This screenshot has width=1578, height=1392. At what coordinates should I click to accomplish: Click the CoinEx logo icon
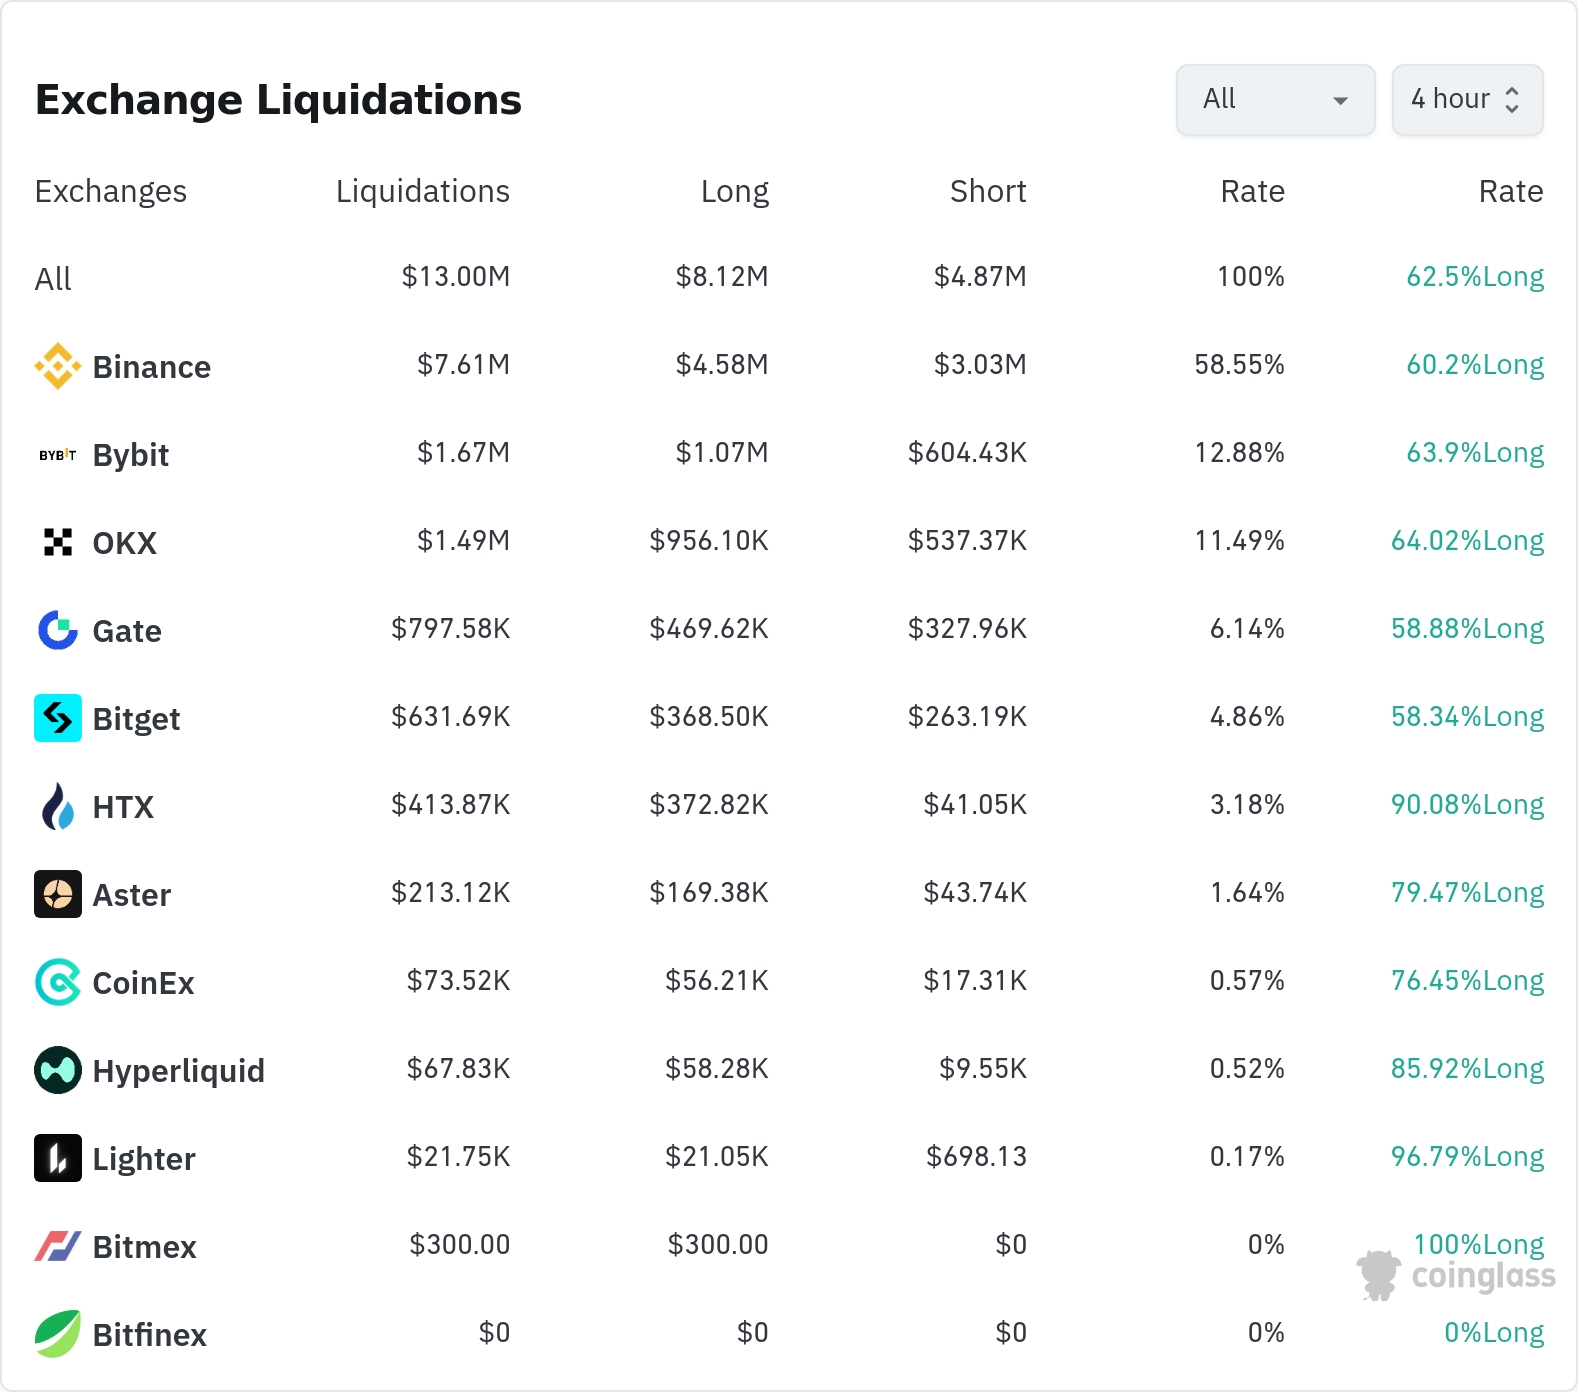point(58,982)
